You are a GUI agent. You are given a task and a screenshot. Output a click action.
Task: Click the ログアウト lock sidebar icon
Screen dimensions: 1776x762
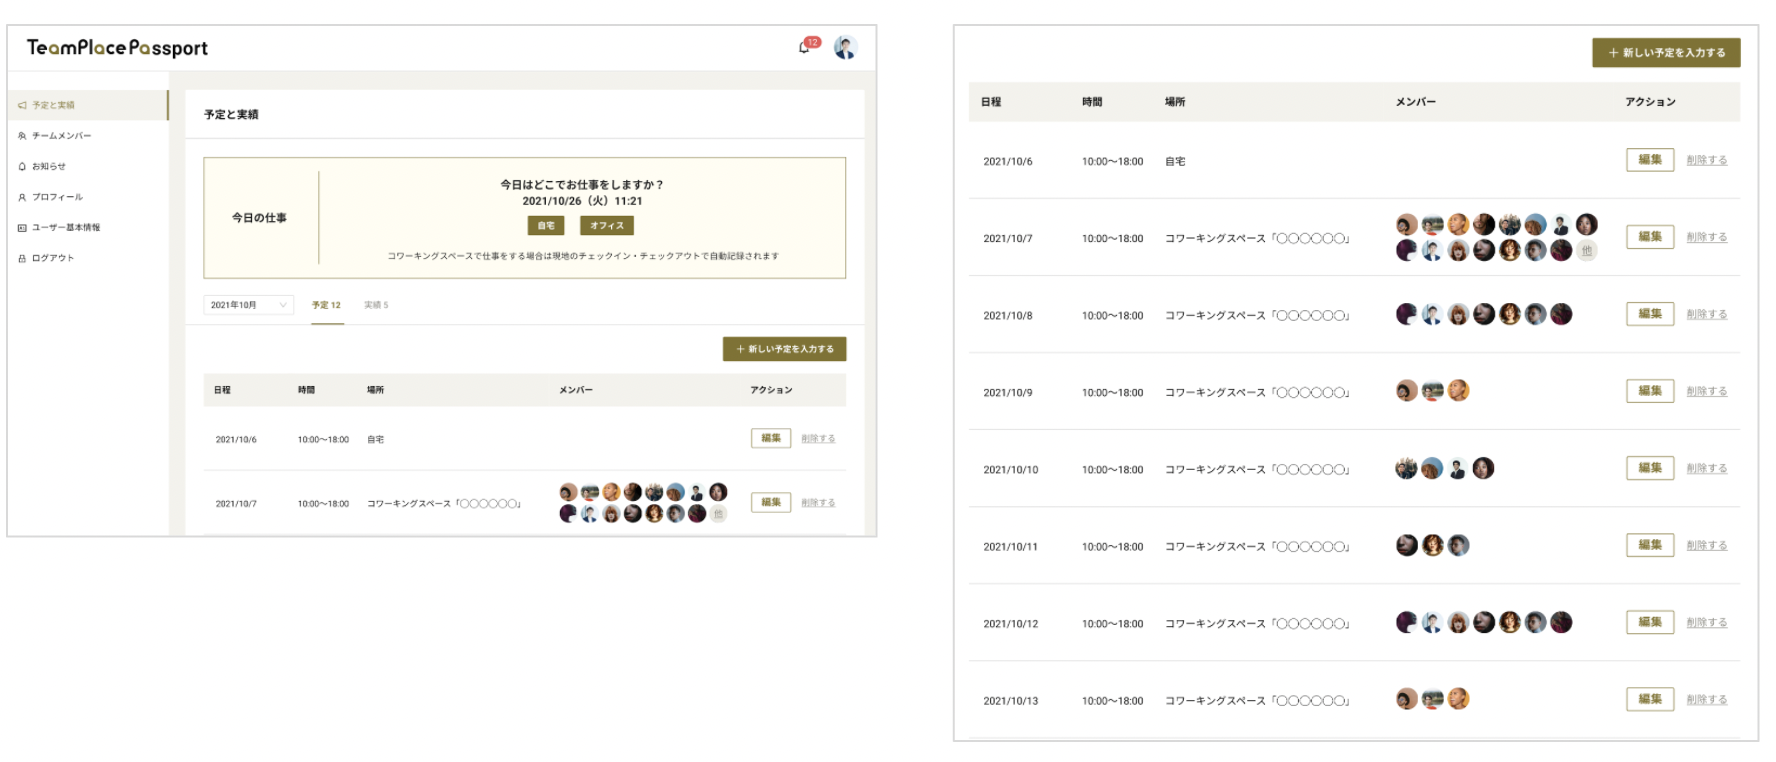click(x=22, y=258)
